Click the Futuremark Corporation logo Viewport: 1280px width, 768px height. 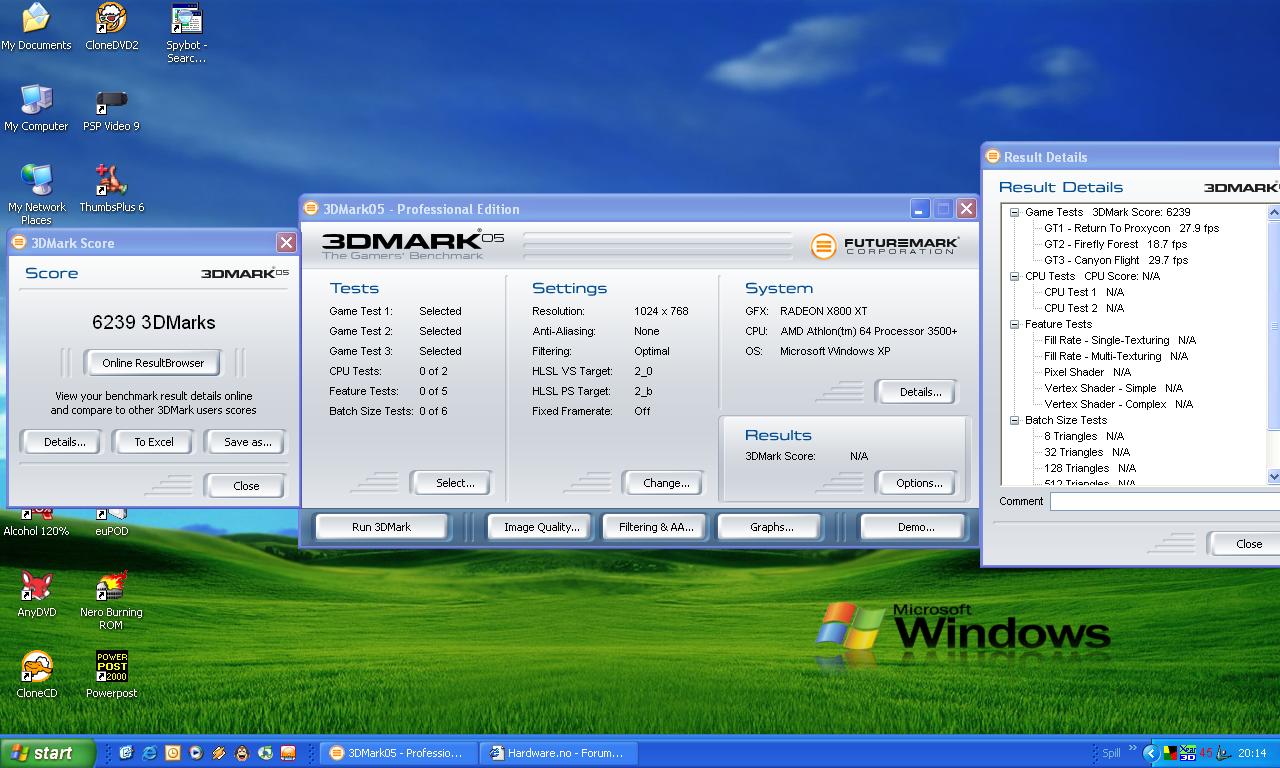(885, 246)
